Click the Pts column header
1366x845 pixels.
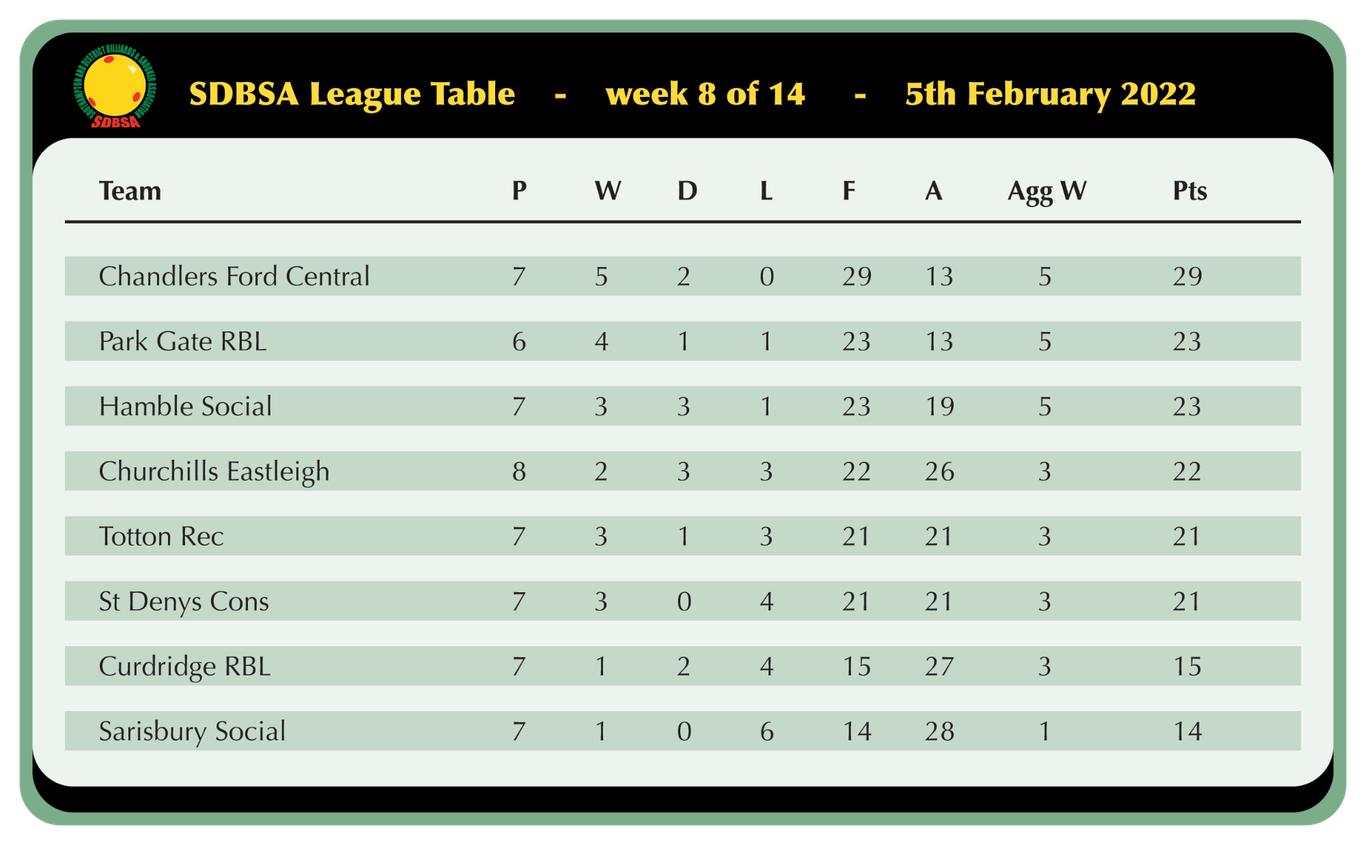[x=1190, y=190]
